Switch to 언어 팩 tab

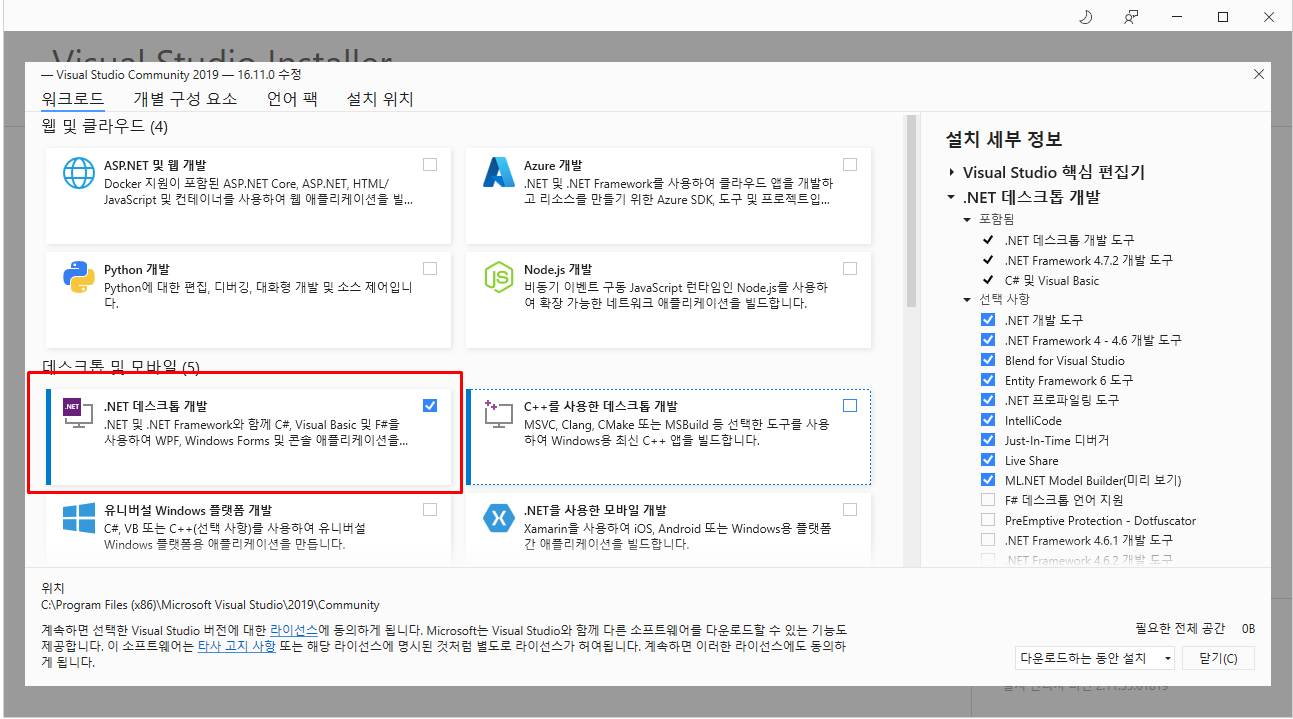click(x=292, y=99)
